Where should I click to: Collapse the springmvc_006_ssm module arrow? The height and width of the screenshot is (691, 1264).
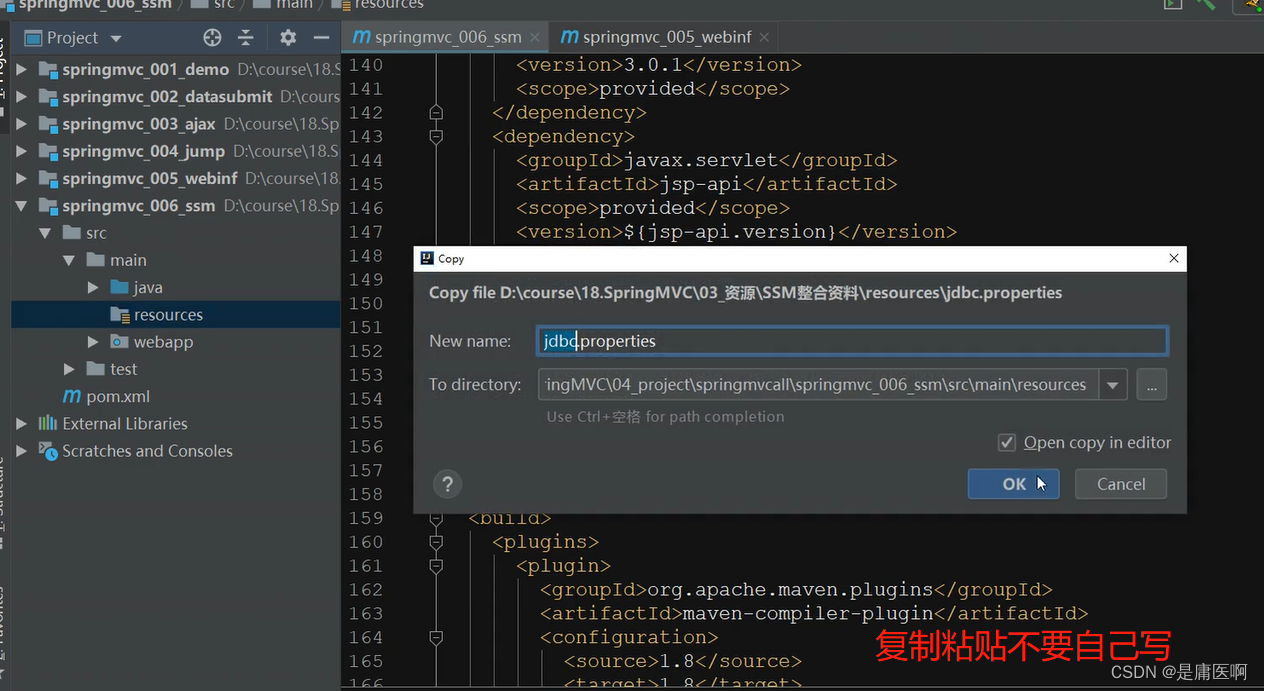pyautogui.click(x=21, y=206)
